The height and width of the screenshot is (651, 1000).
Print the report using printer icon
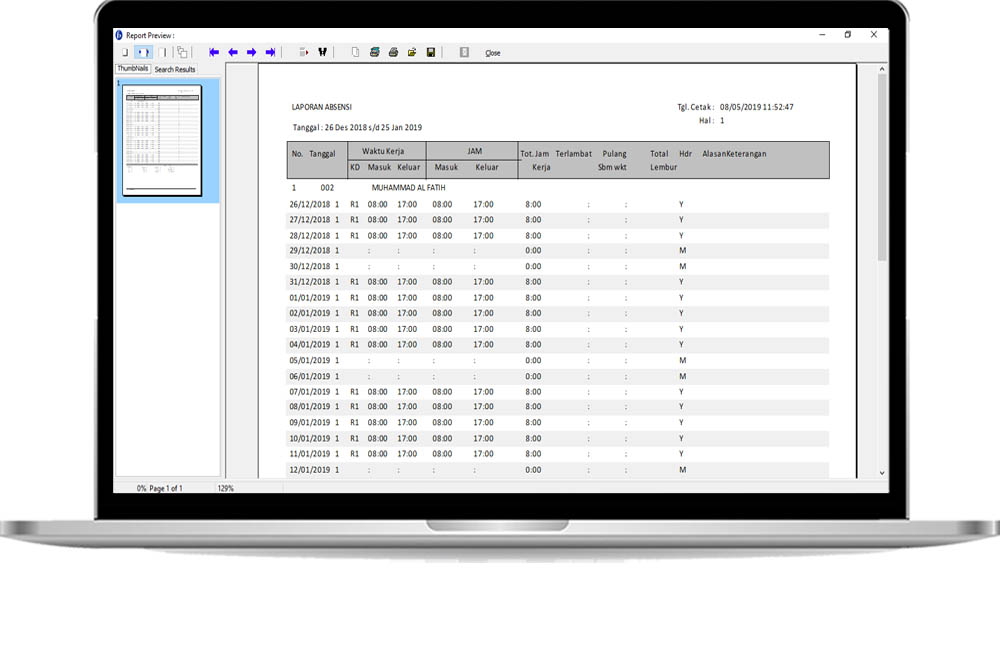tap(393, 52)
